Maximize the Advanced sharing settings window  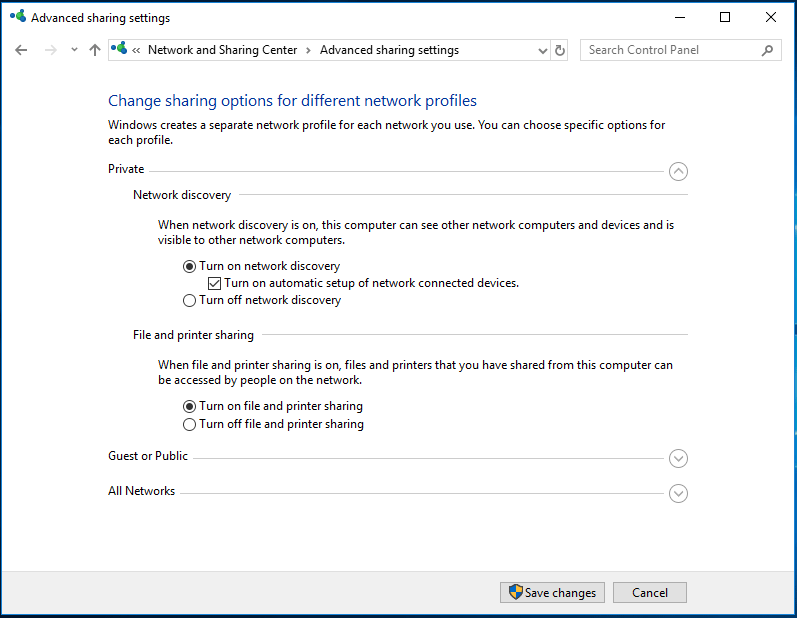[x=725, y=17]
